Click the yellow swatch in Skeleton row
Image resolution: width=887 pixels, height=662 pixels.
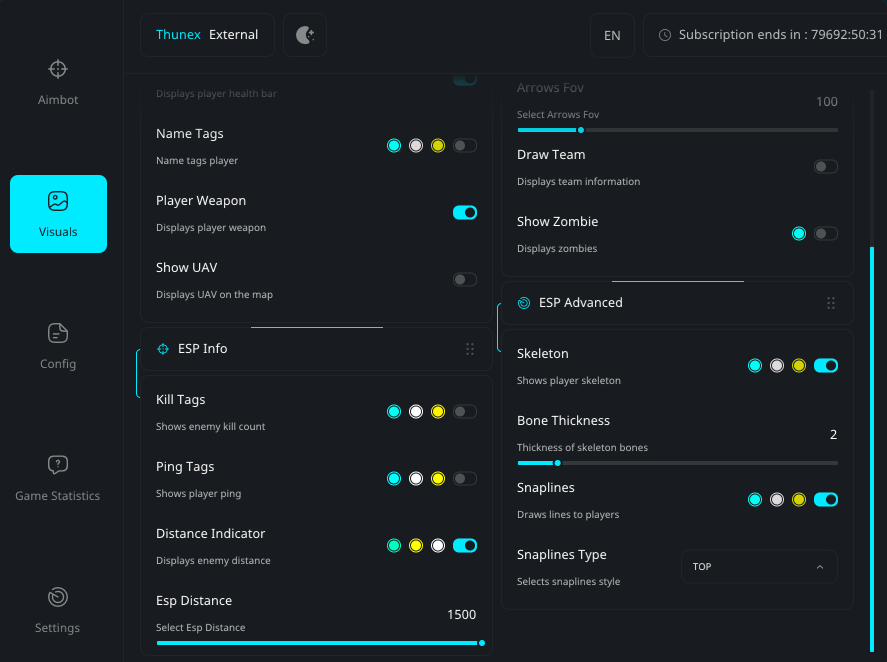click(799, 366)
